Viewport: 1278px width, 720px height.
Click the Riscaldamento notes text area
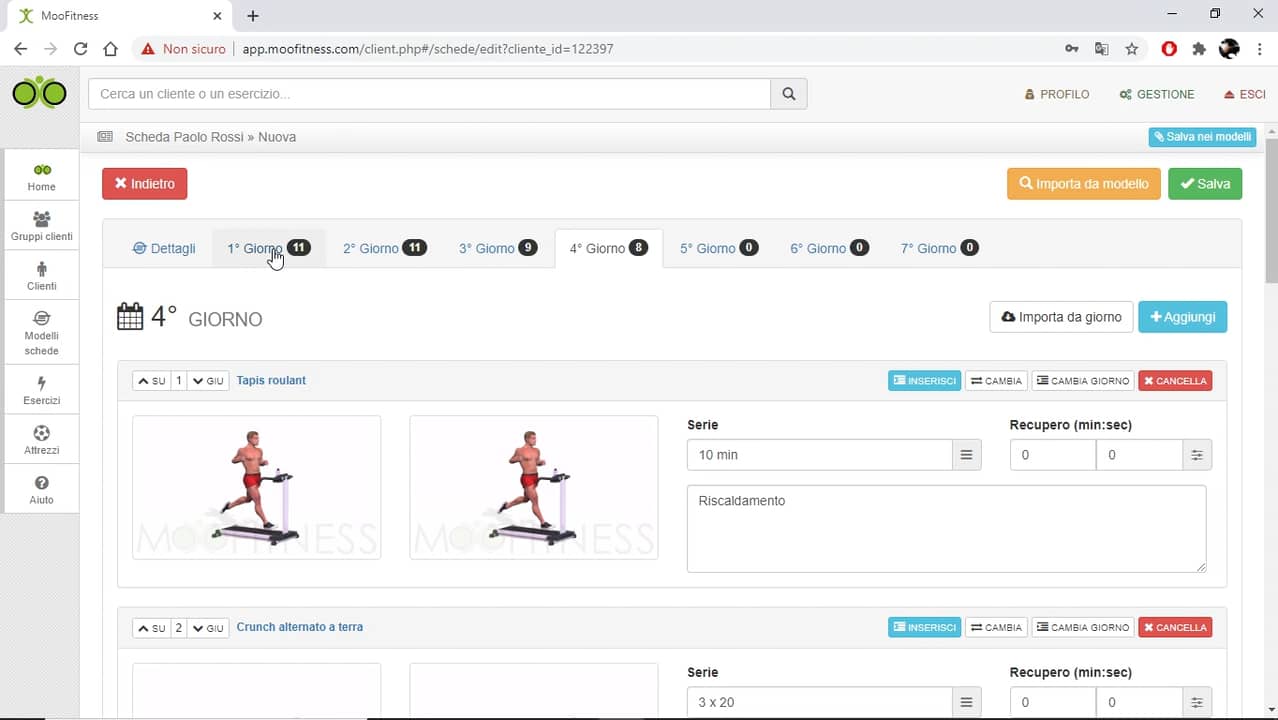pyautogui.click(x=946, y=529)
